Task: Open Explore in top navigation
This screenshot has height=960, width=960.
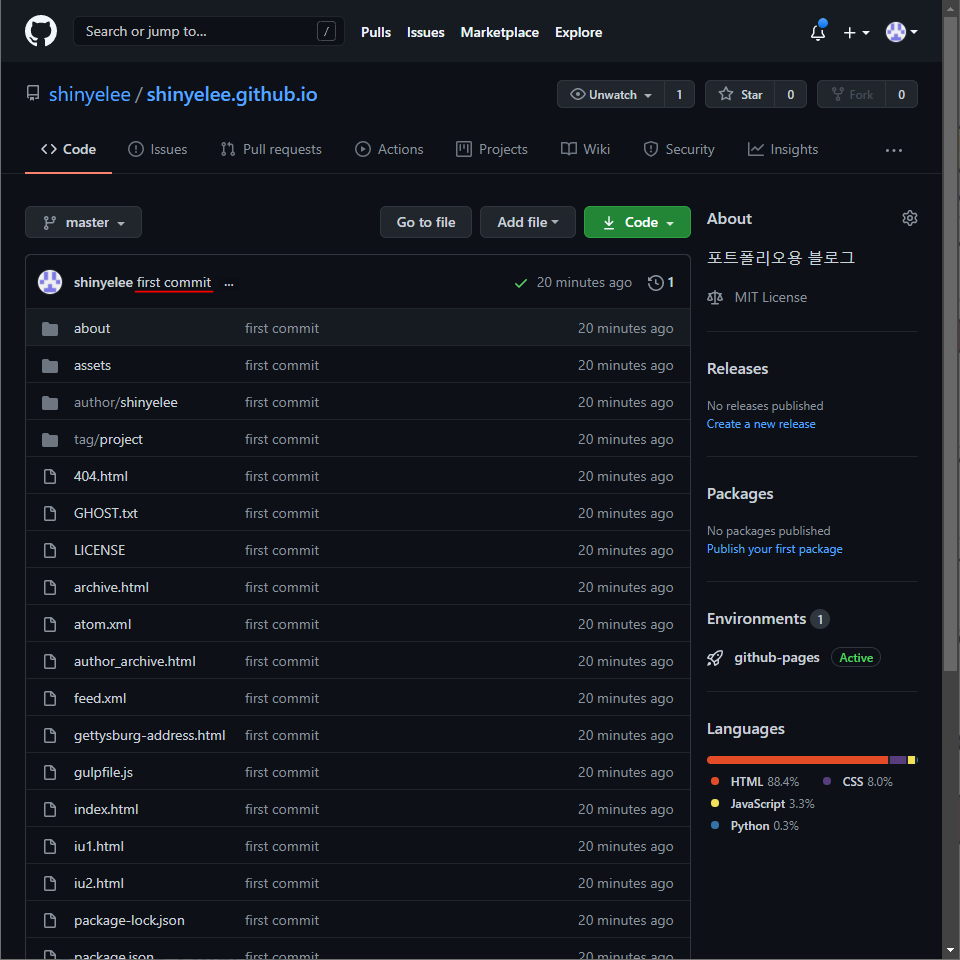Action: point(579,32)
